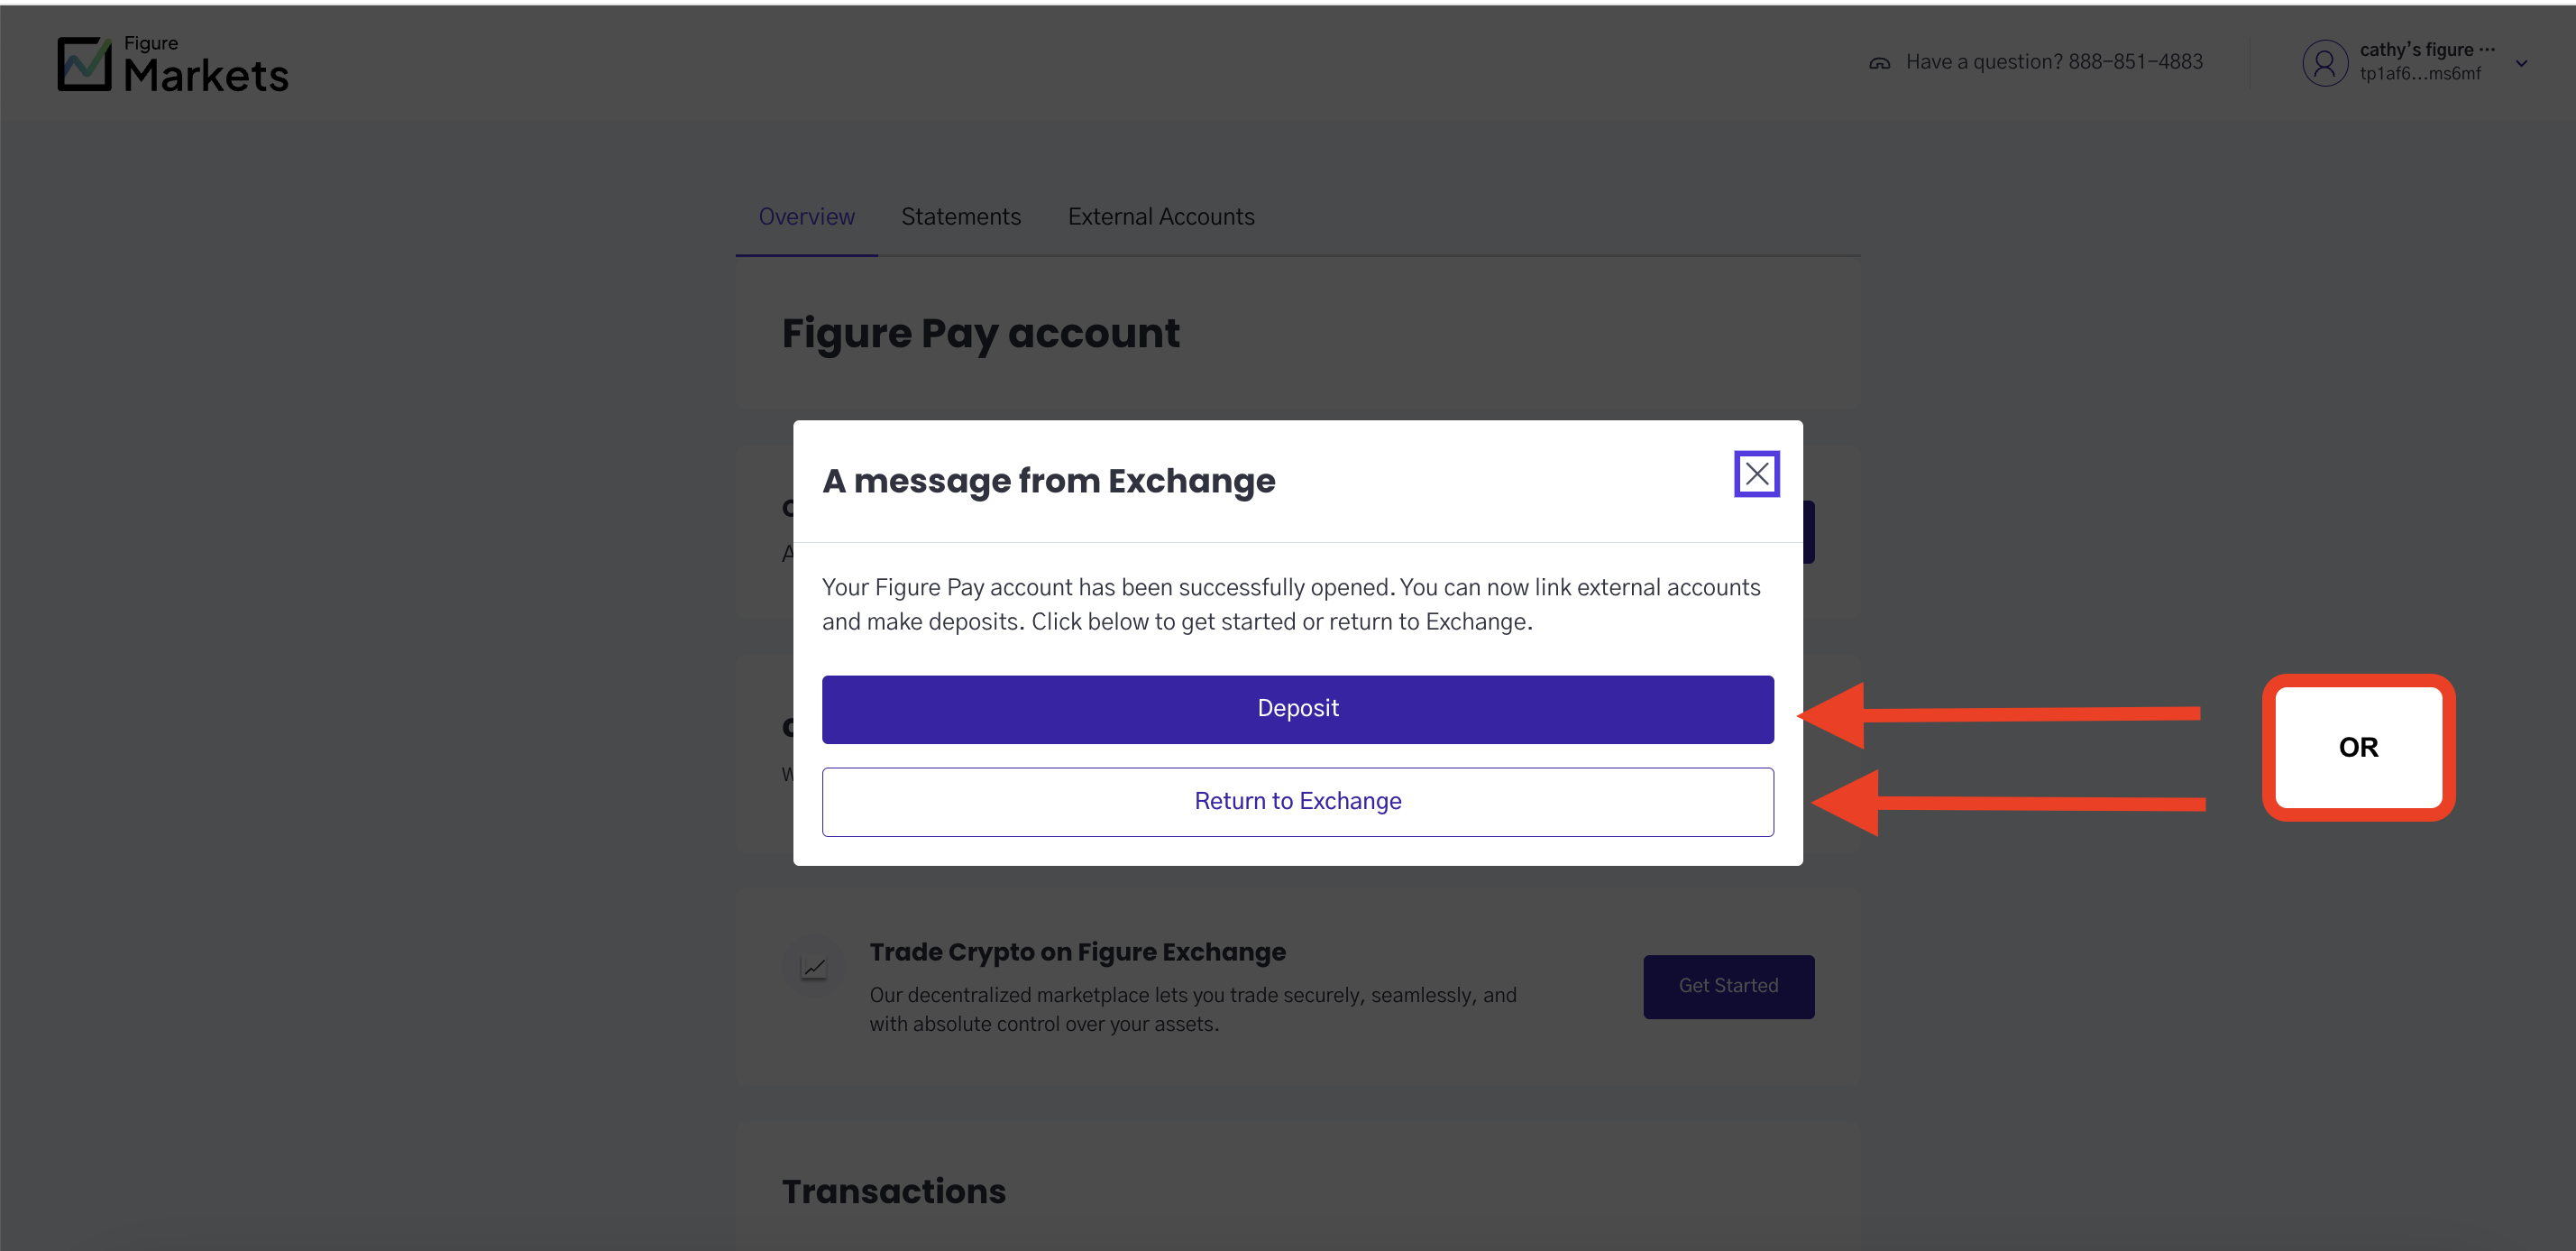Select Return to Exchange button

[1297, 802]
